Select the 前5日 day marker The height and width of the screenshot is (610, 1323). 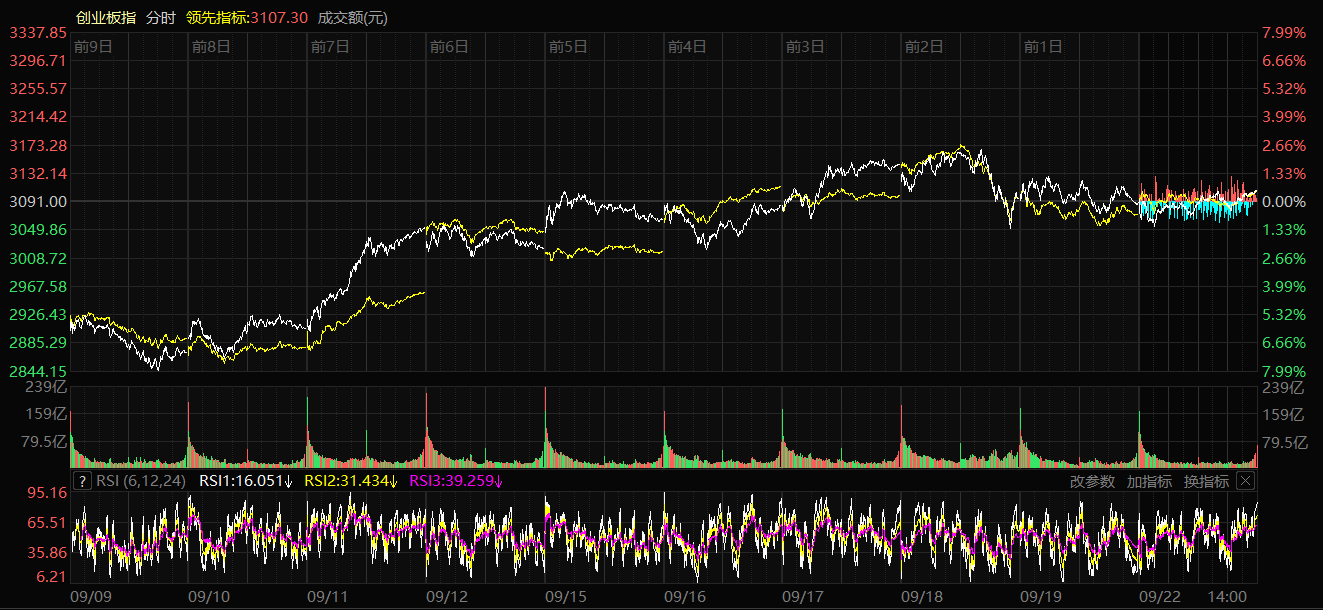568,46
